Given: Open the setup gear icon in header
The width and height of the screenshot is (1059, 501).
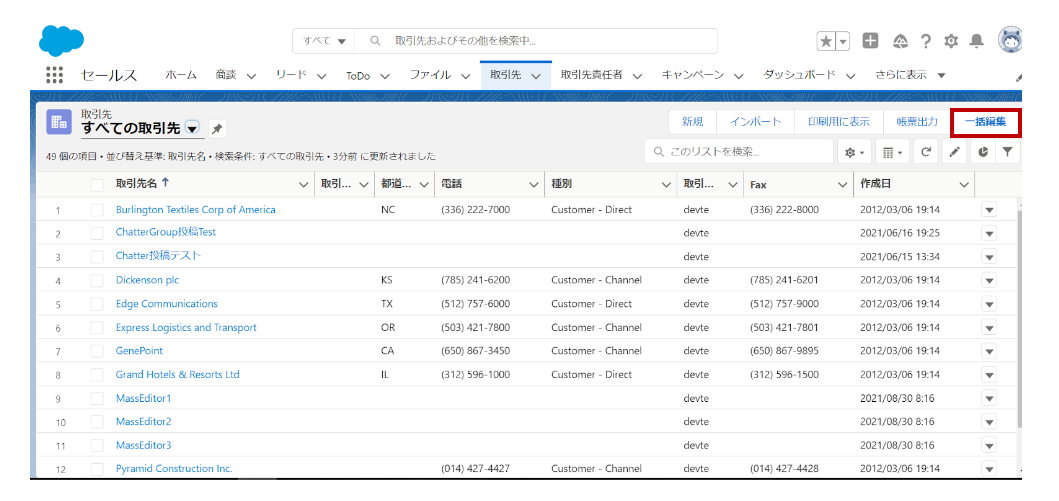Looking at the screenshot, I should 951,41.
